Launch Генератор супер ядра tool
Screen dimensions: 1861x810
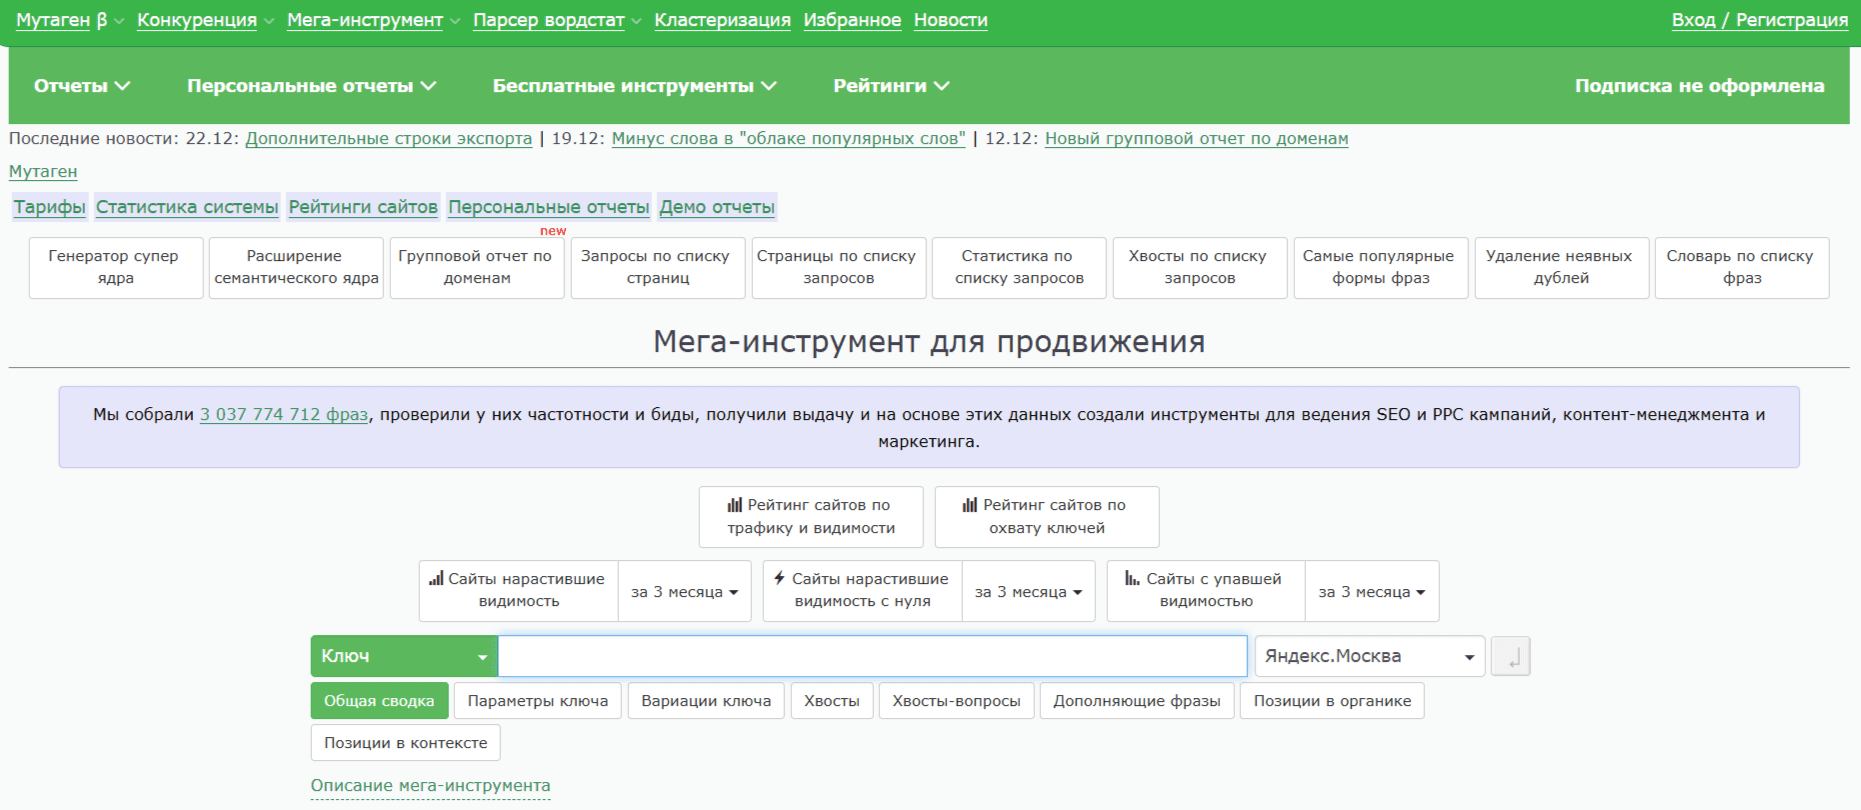(x=116, y=268)
